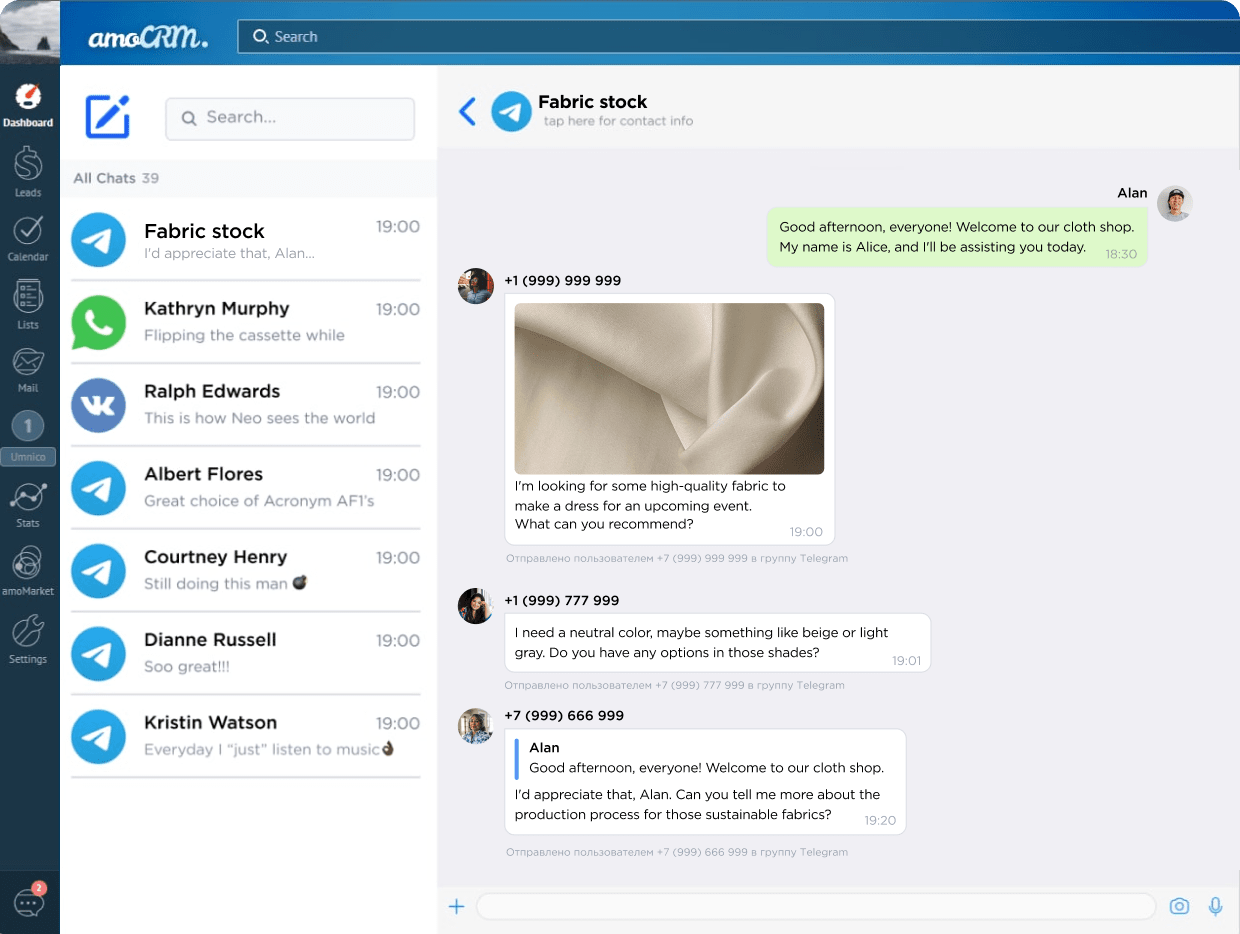This screenshot has width=1240, height=934.
Task: Click the compose new chat pencil icon
Action: pyautogui.click(x=108, y=118)
